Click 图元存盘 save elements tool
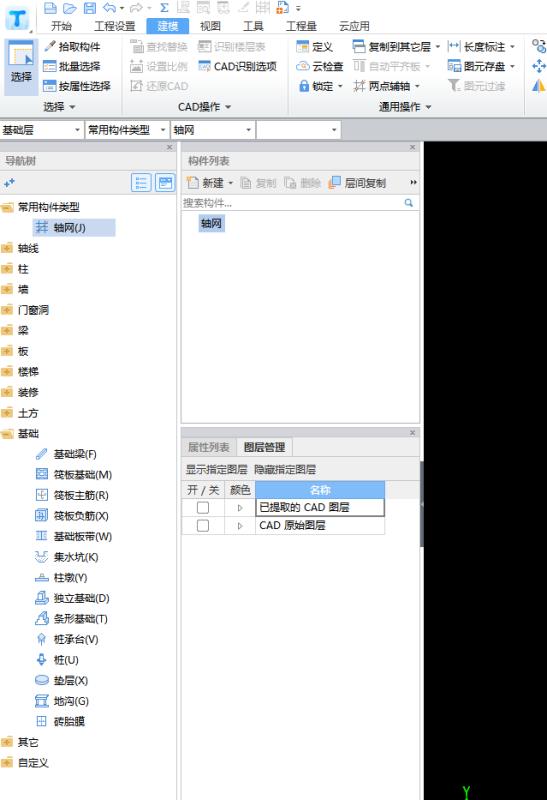 pyautogui.click(x=477, y=66)
